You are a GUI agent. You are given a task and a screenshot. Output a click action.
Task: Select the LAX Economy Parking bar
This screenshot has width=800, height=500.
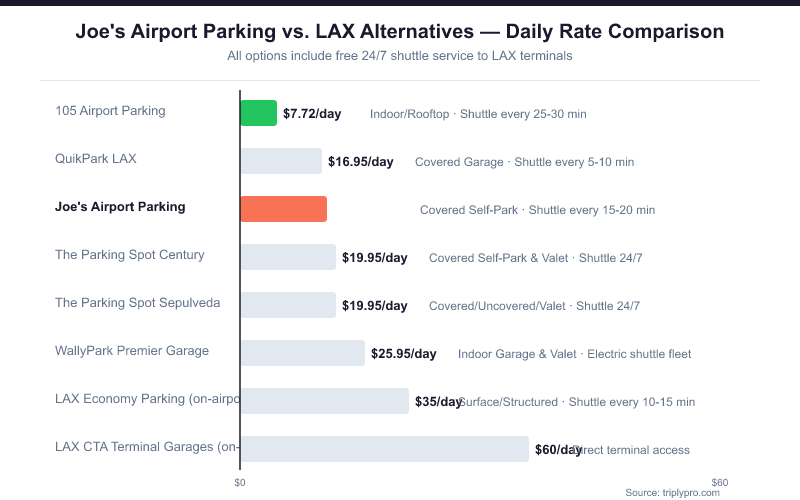[x=324, y=401]
